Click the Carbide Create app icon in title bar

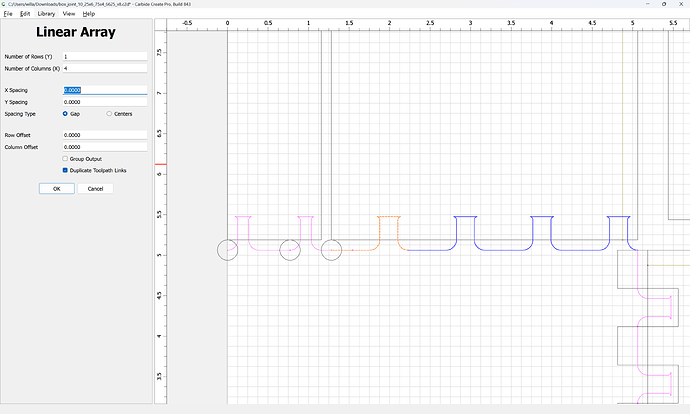click(4, 4)
